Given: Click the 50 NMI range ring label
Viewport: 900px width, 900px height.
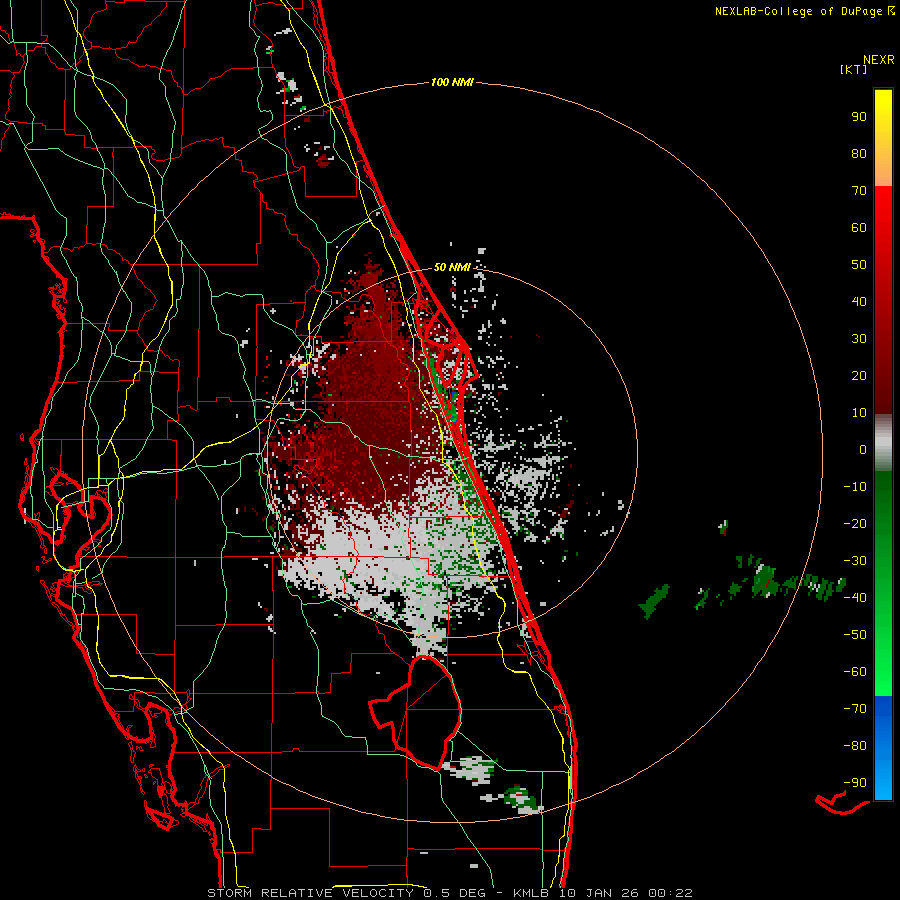Looking at the screenshot, I should pos(452,267).
